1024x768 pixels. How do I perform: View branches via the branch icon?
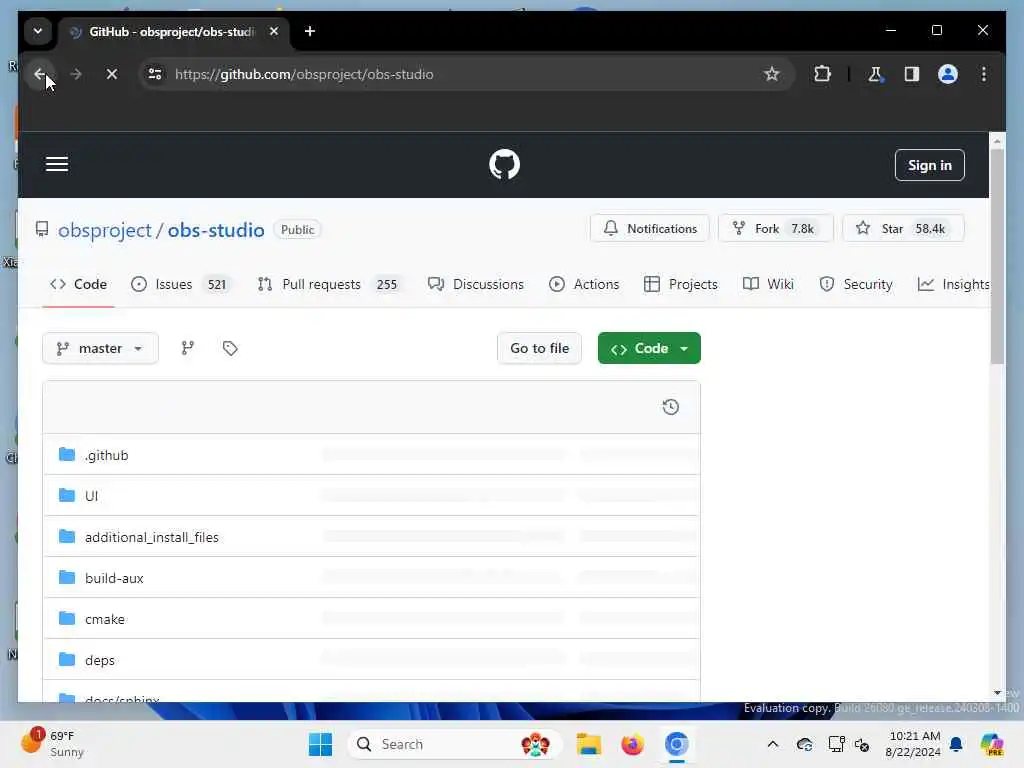click(x=187, y=348)
